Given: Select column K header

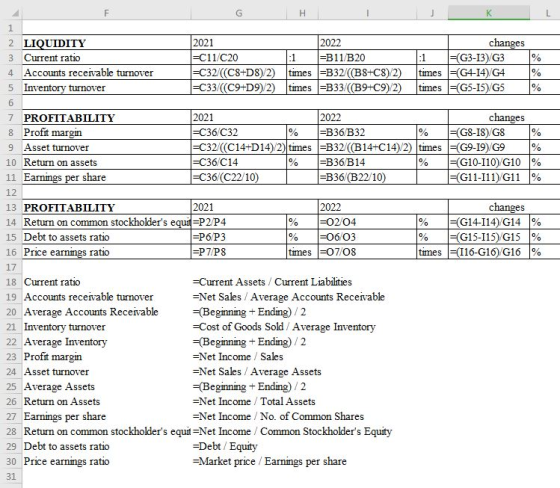Looking at the screenshot, I should pyautogui.click(x=489, y=13).
